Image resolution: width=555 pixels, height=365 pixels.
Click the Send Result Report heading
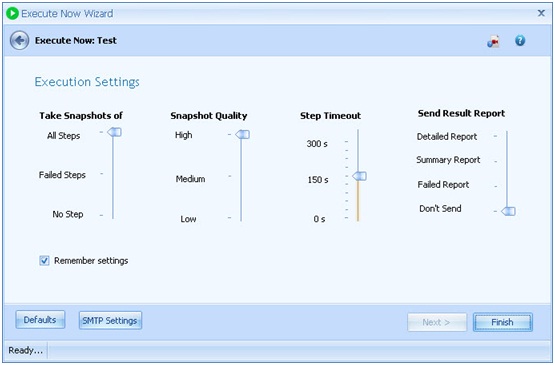click(x=461, y=114)
